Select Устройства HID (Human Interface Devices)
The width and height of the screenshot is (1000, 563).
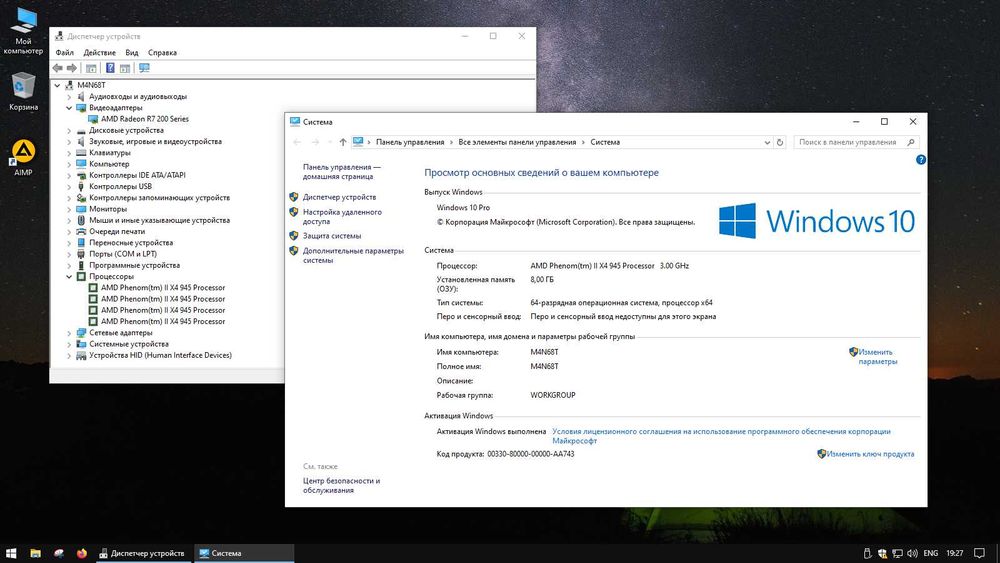[160, 355]
